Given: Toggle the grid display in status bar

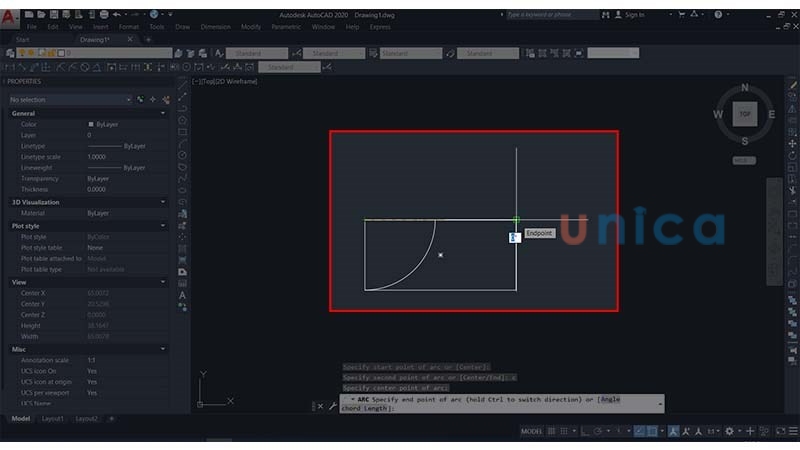Looking at the screenshot, I should (553, 431).
